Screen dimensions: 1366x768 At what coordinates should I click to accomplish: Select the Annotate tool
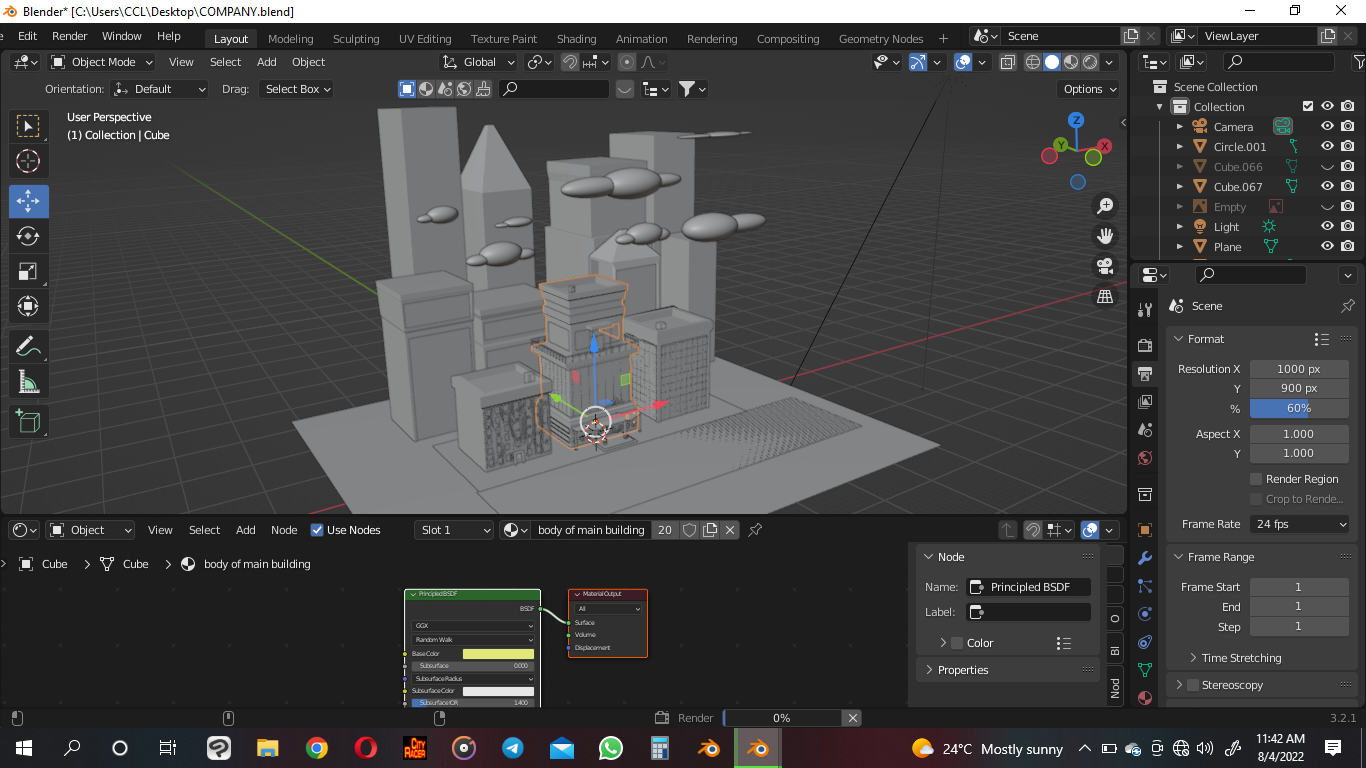28,347
